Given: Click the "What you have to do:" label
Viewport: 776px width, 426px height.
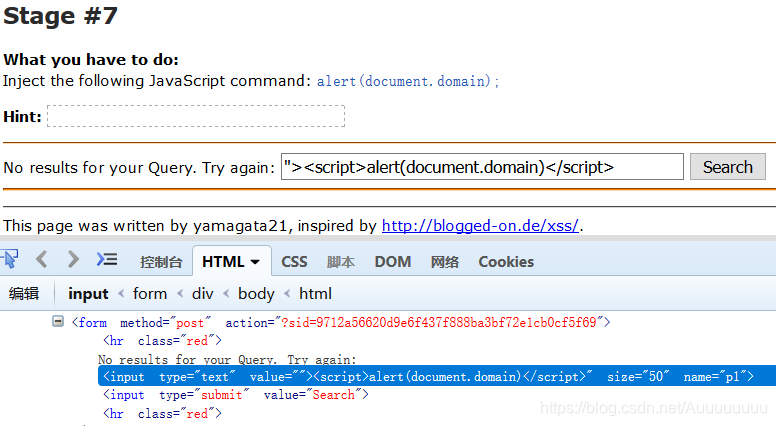Looking at the screenshot, I should tap(91, 60).
